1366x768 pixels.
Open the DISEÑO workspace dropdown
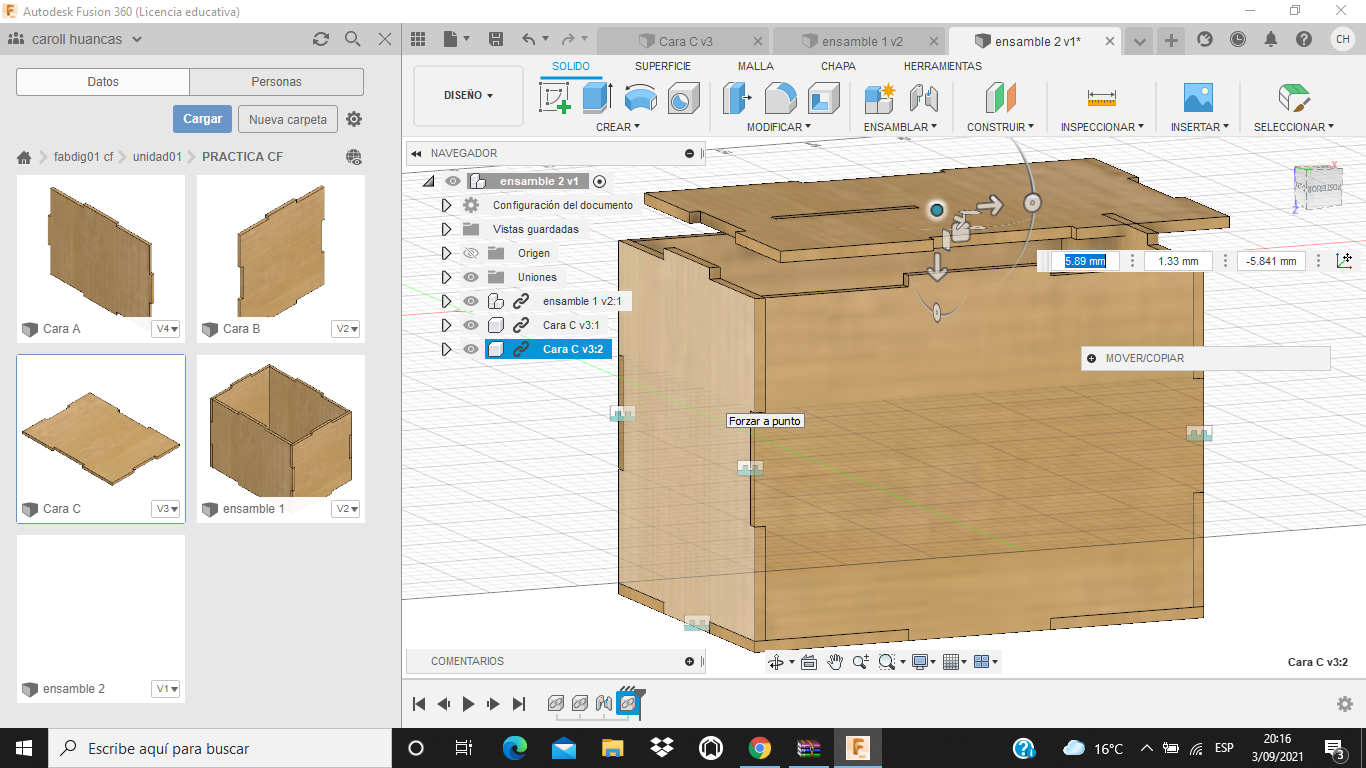[x=468, y=96]
